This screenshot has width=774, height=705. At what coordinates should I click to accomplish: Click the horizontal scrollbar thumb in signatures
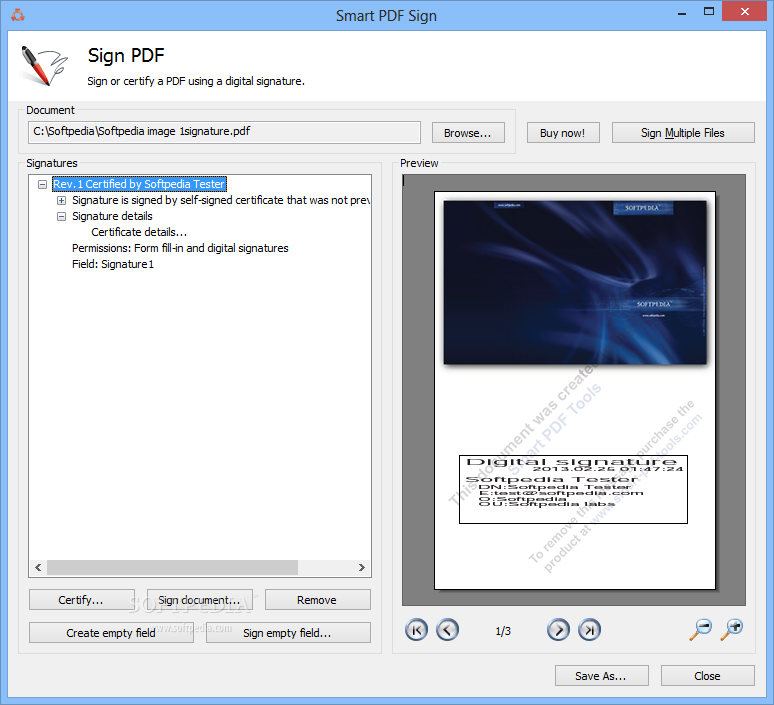click(172, 567)
